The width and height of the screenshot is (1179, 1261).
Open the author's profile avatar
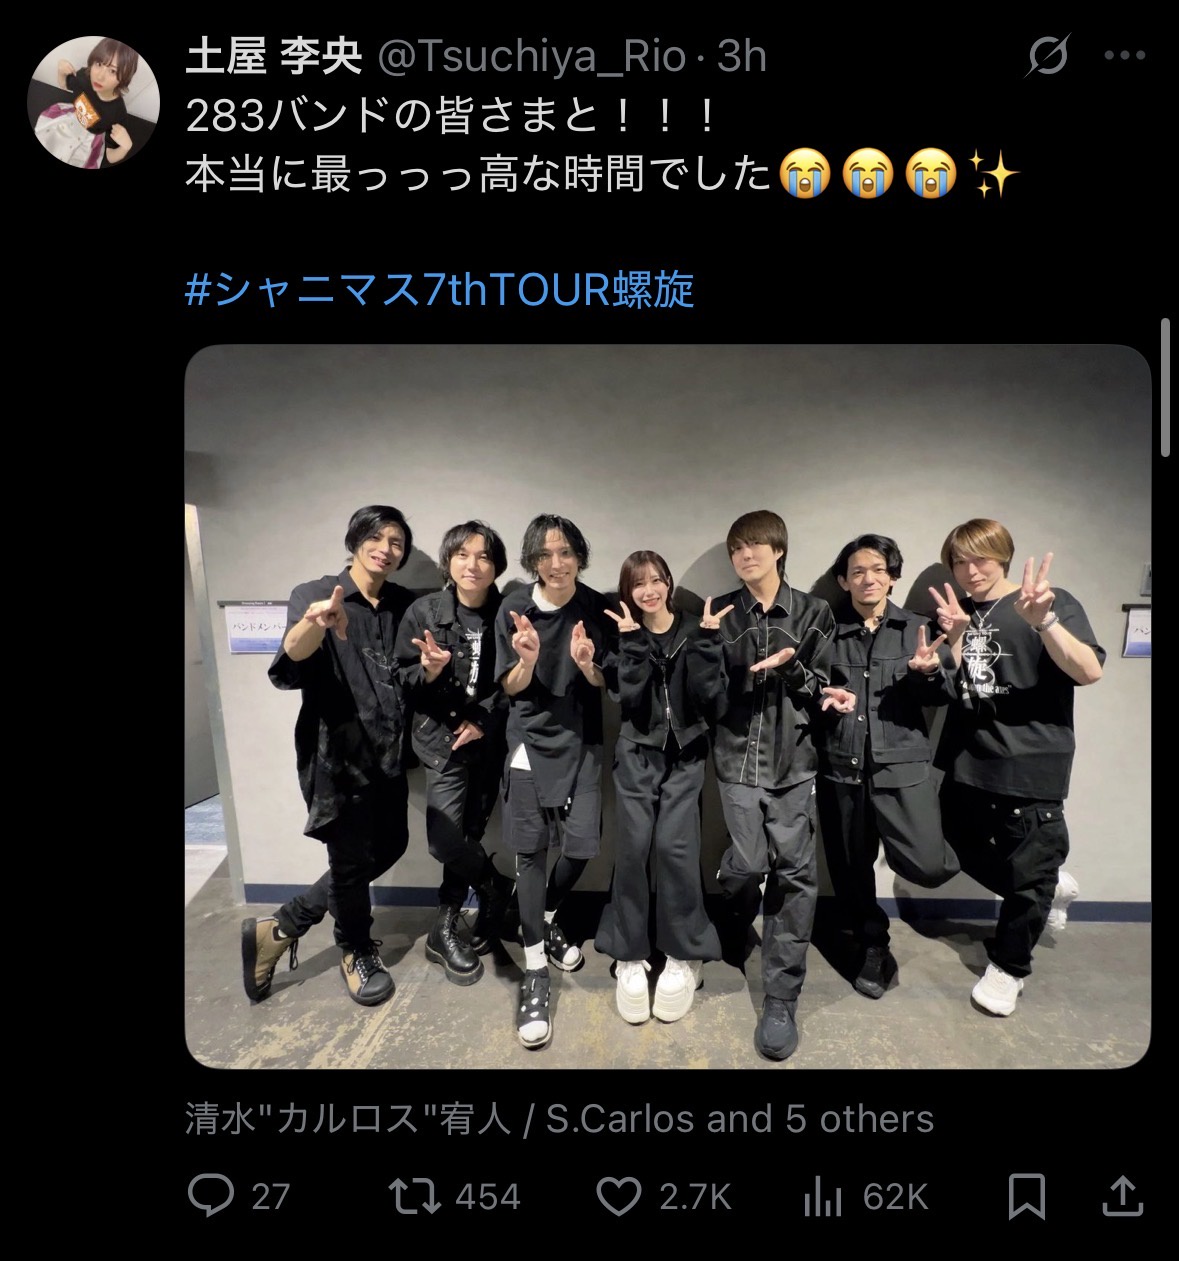pyautogui.click(x=93, y=101)
